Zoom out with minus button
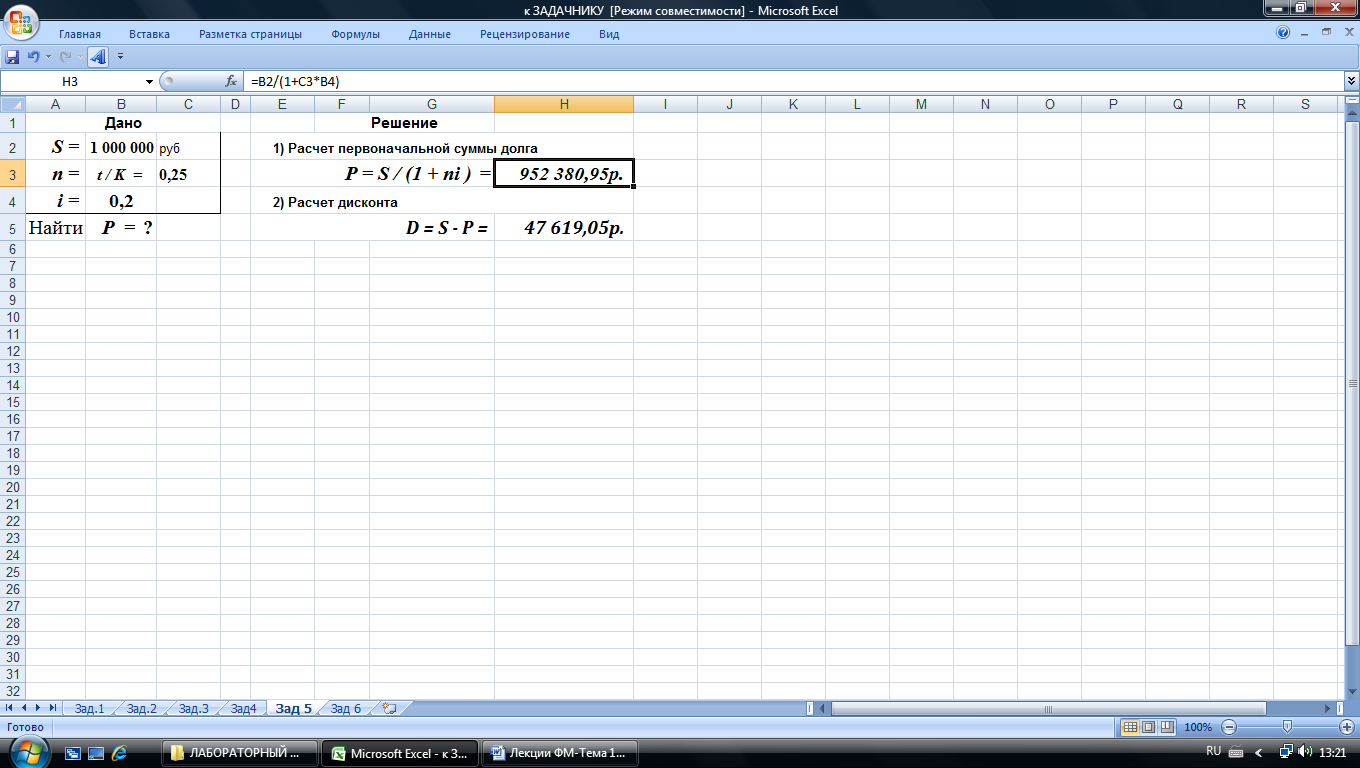Image resolution: width=1360 pixels, height=768 pixels. click(x=1229, y=727)
